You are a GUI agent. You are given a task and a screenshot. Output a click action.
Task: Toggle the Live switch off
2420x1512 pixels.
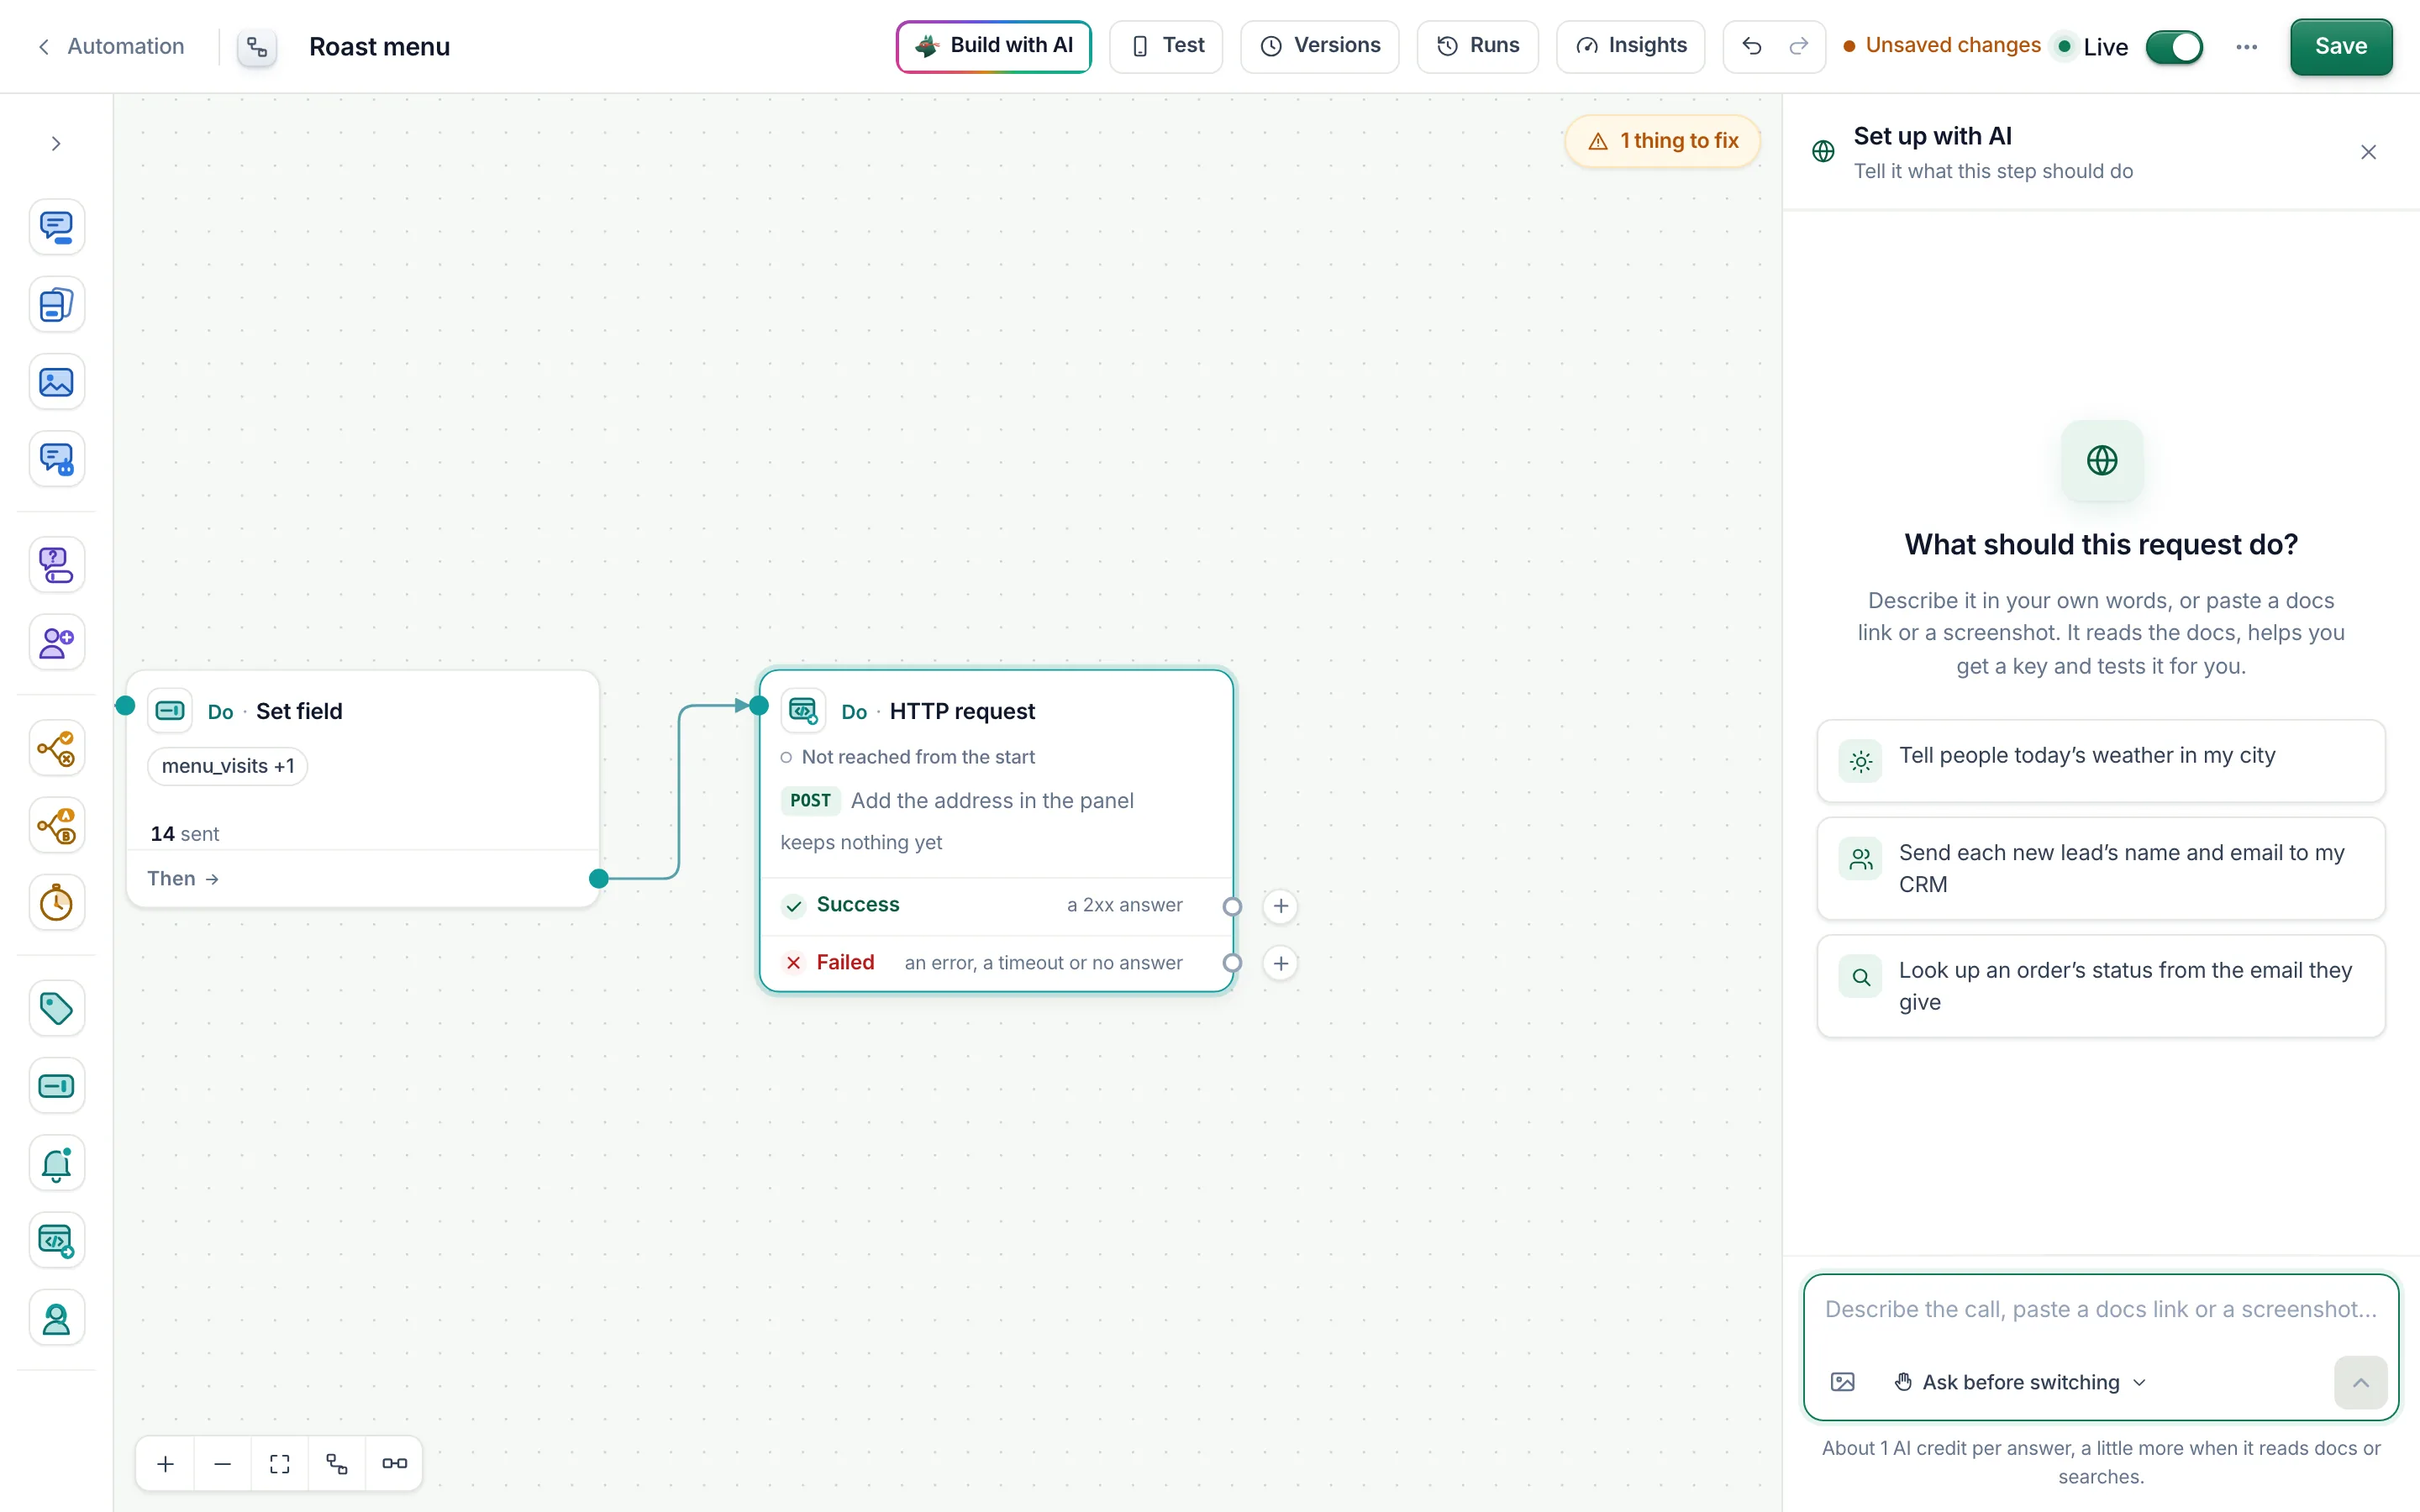tap(2174, 47)
